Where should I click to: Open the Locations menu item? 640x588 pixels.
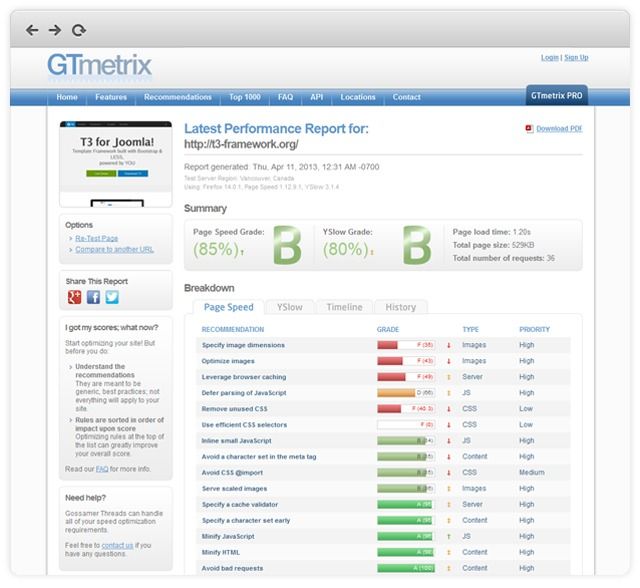click(358, 97)
